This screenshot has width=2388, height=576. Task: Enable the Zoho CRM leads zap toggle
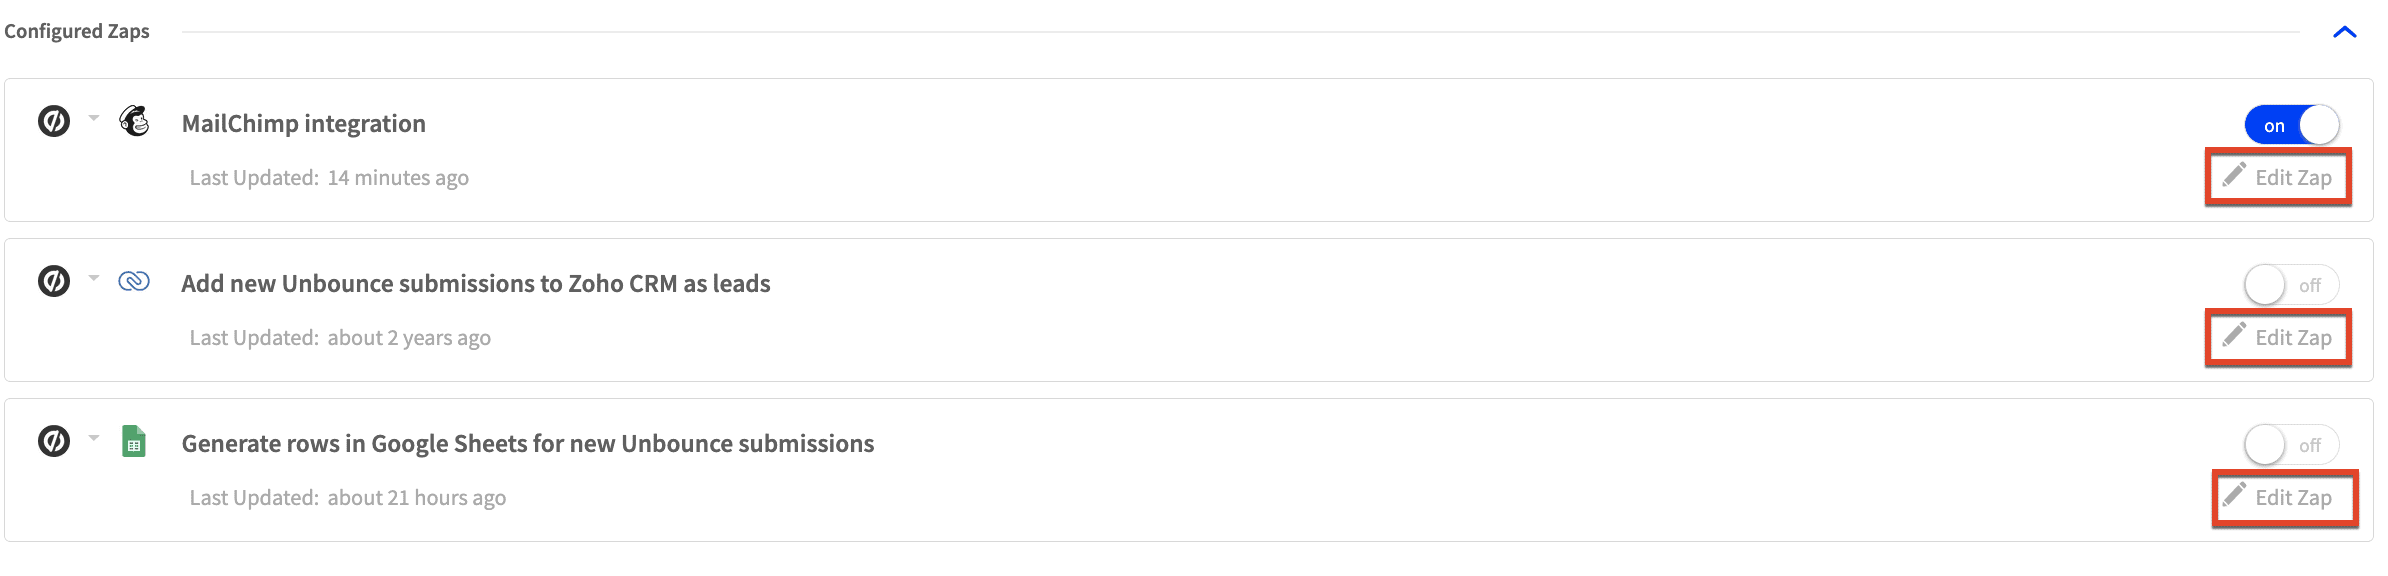(x=2292, y=285)
